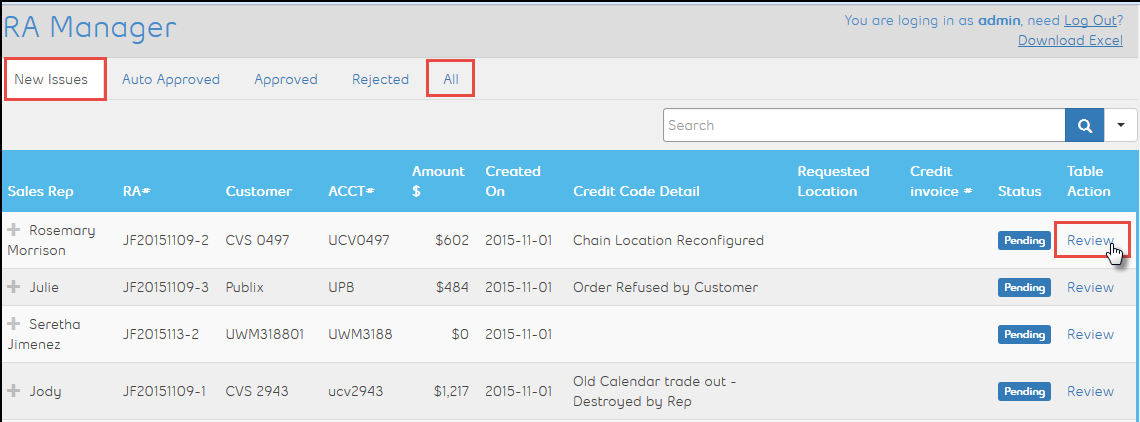
Task: Click the Log Out link
Action: click(1089, 20)
